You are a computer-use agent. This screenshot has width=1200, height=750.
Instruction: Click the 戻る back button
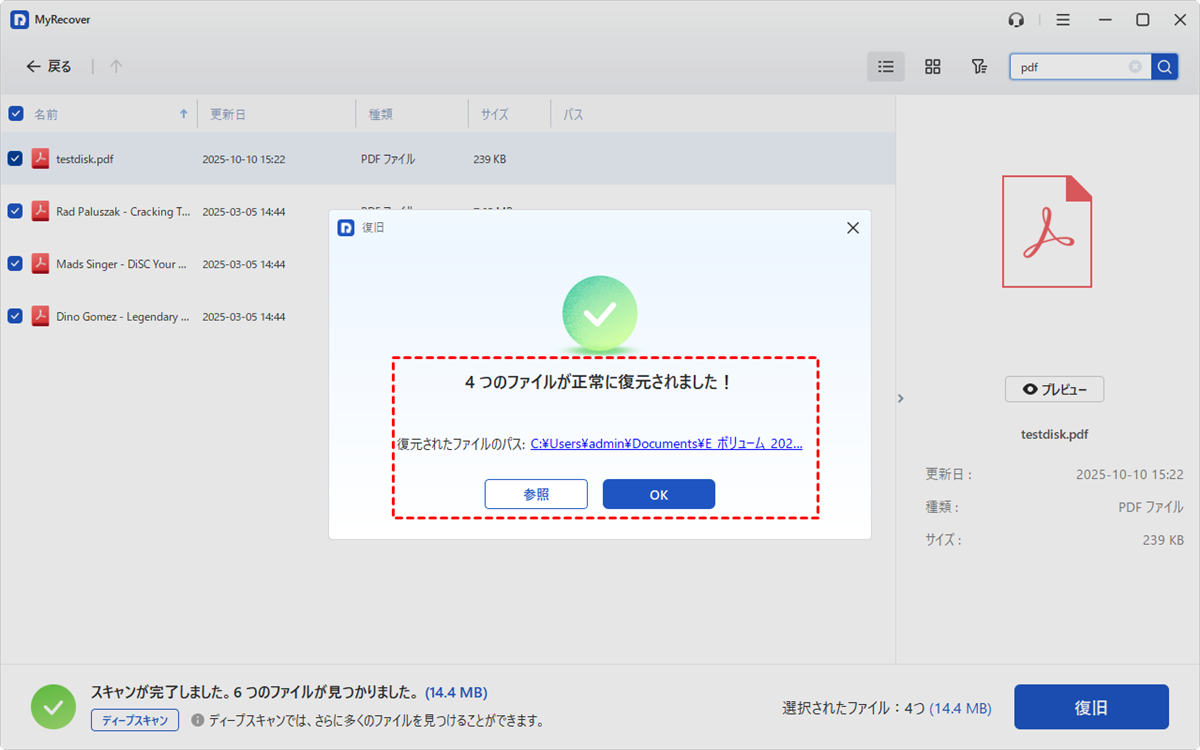coord(49,67)
